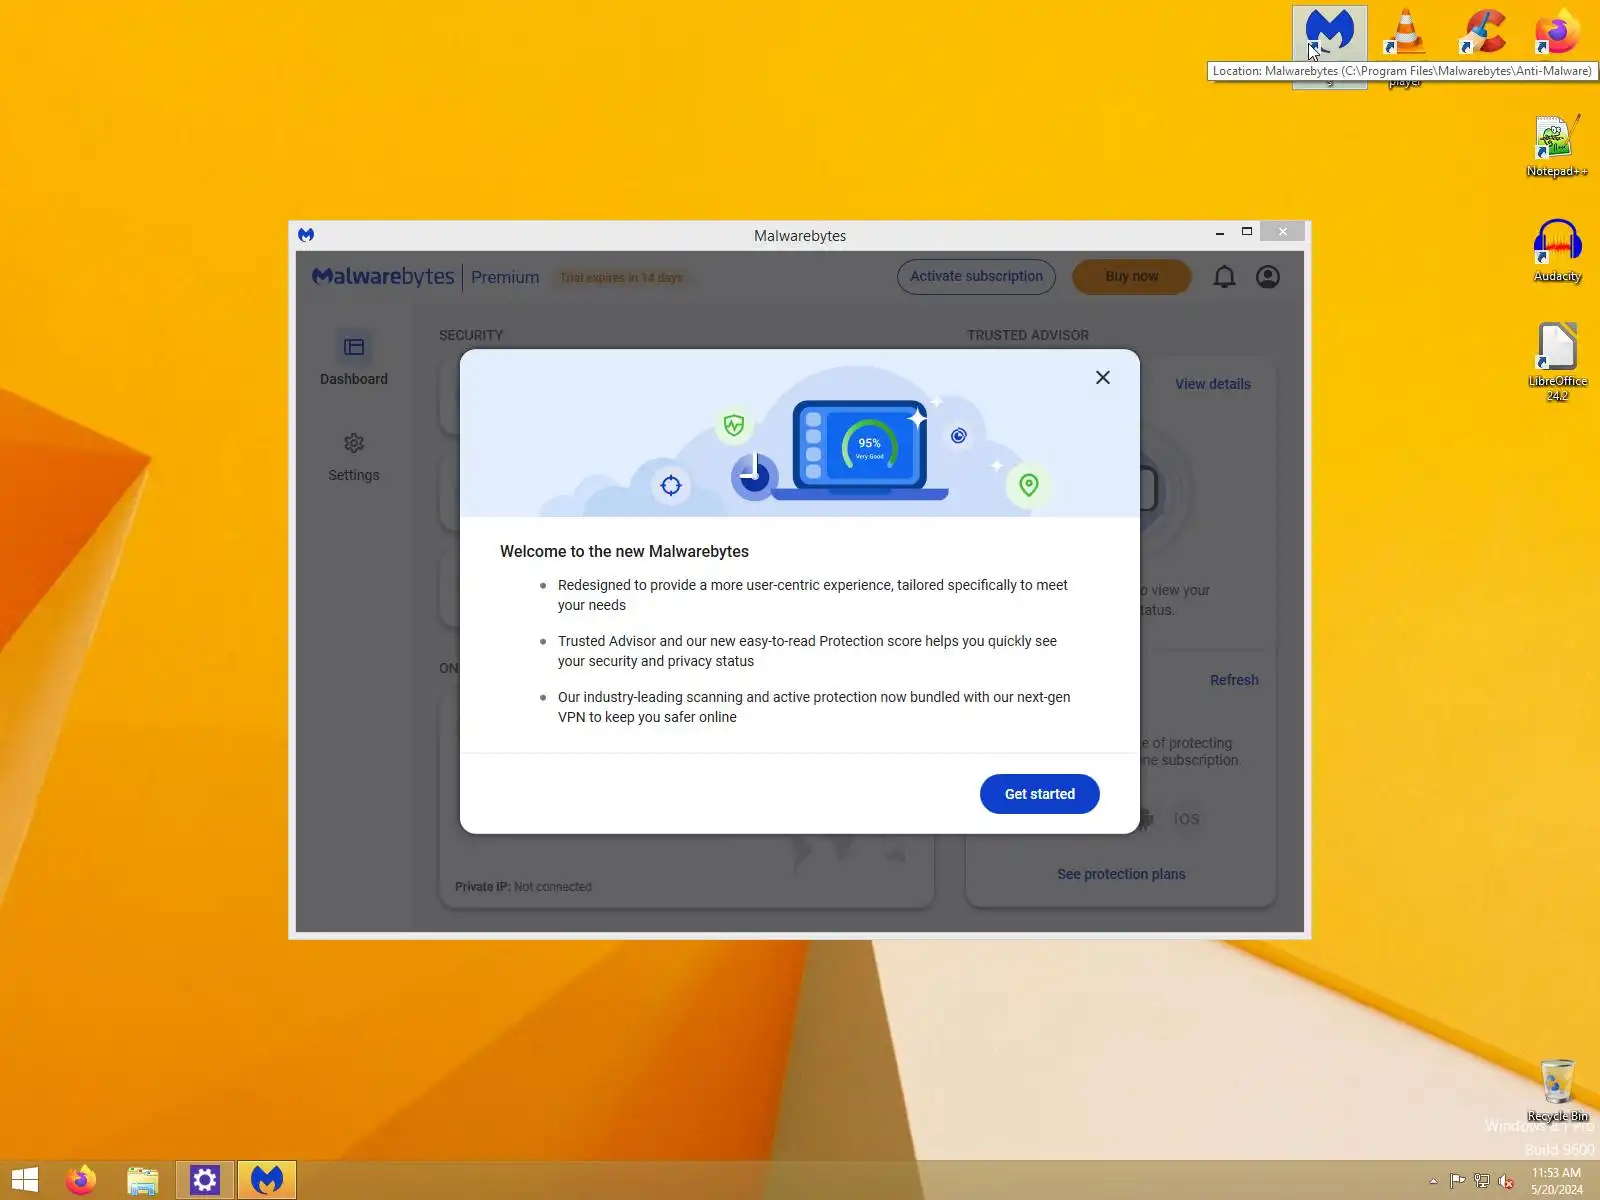The height and width of the screenshot is (1200, 1600).
Task: Open Settings in the sidebar
Action: (354, 457)
